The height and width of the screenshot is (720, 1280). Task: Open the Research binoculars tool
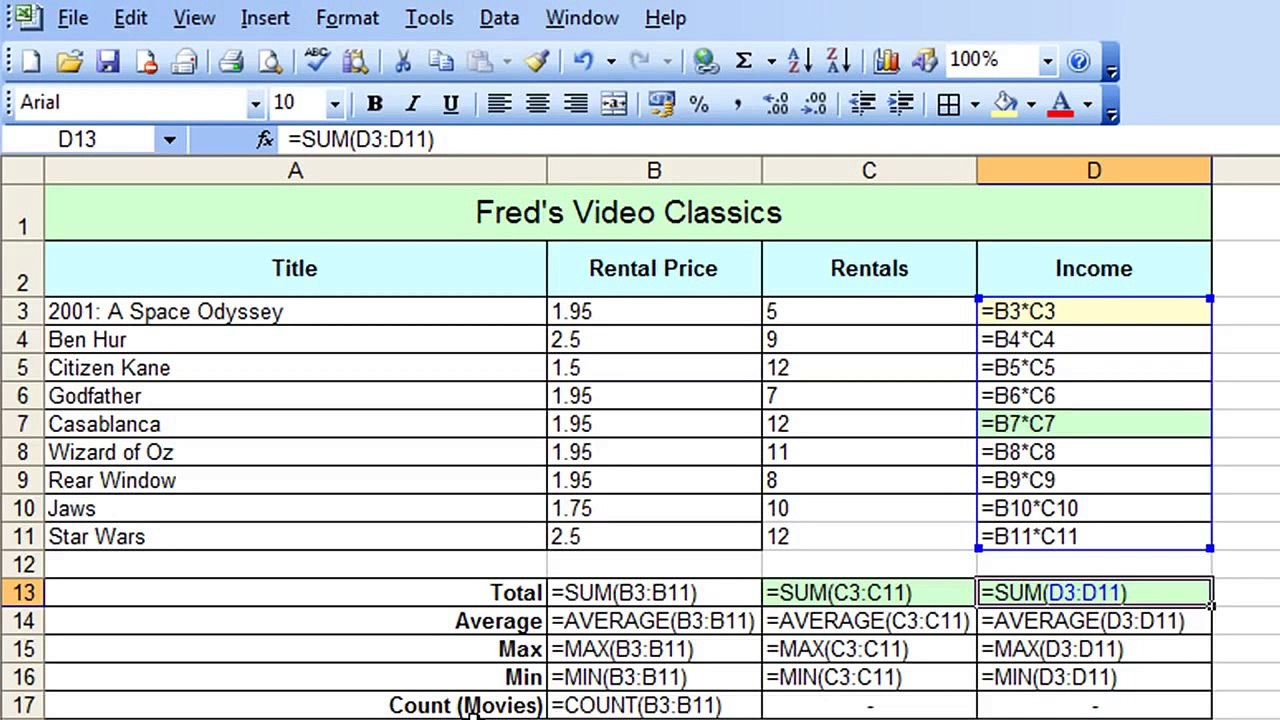tap(355, 62)
